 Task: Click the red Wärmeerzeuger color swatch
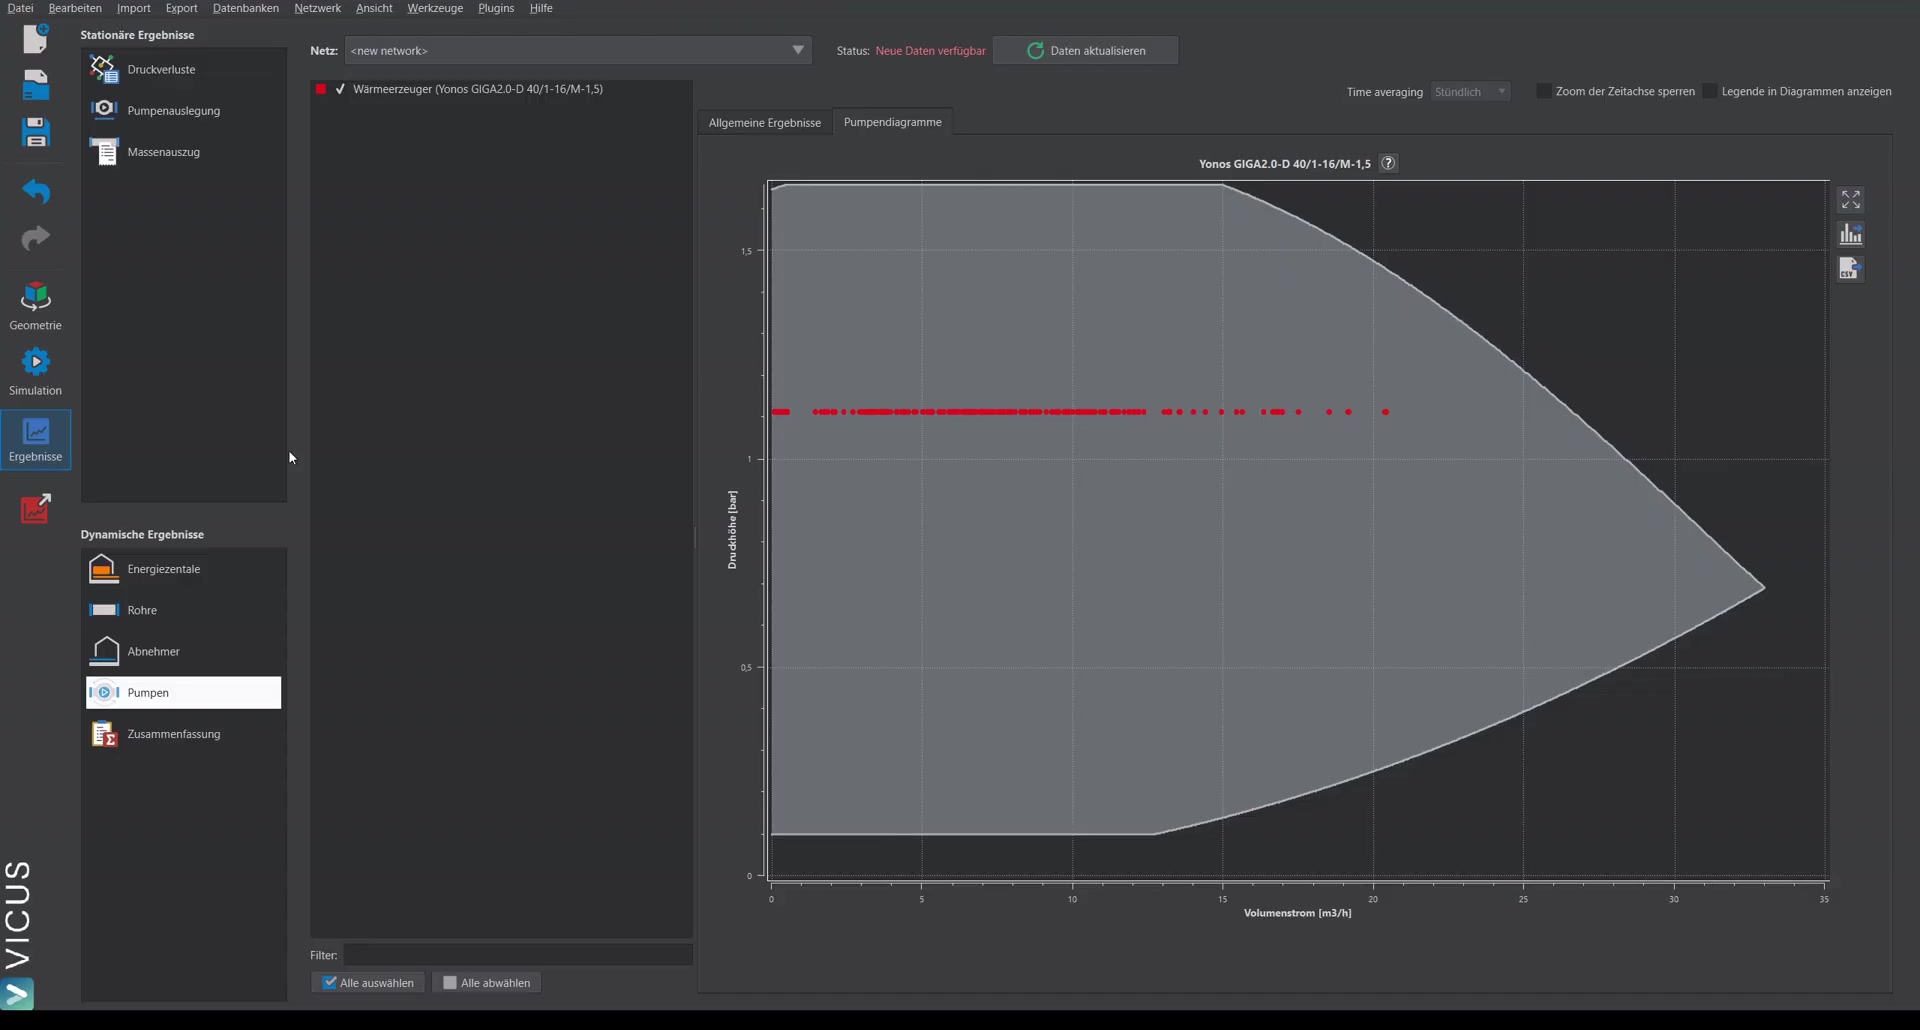[321, 89]
